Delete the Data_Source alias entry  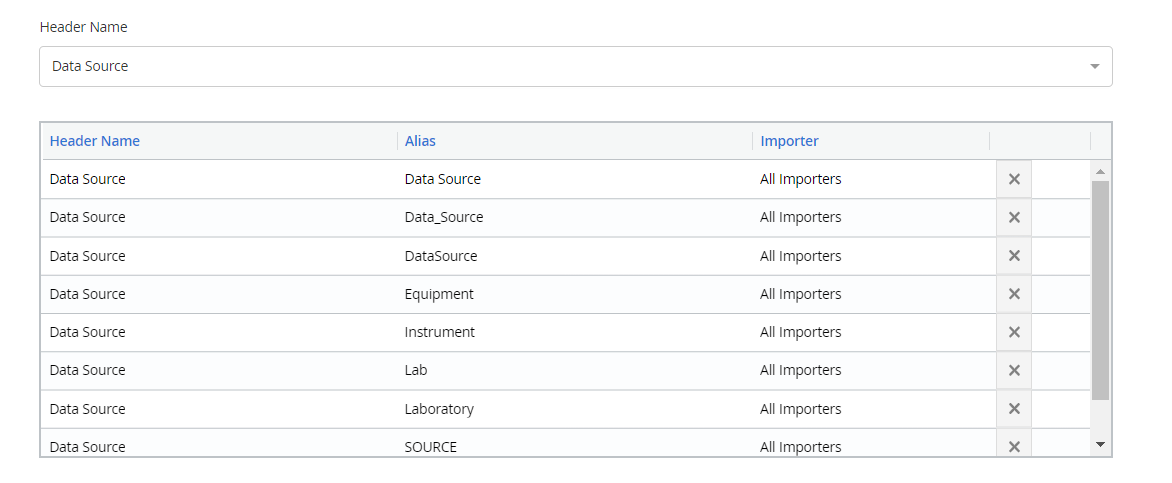[x=1014, y=217]
